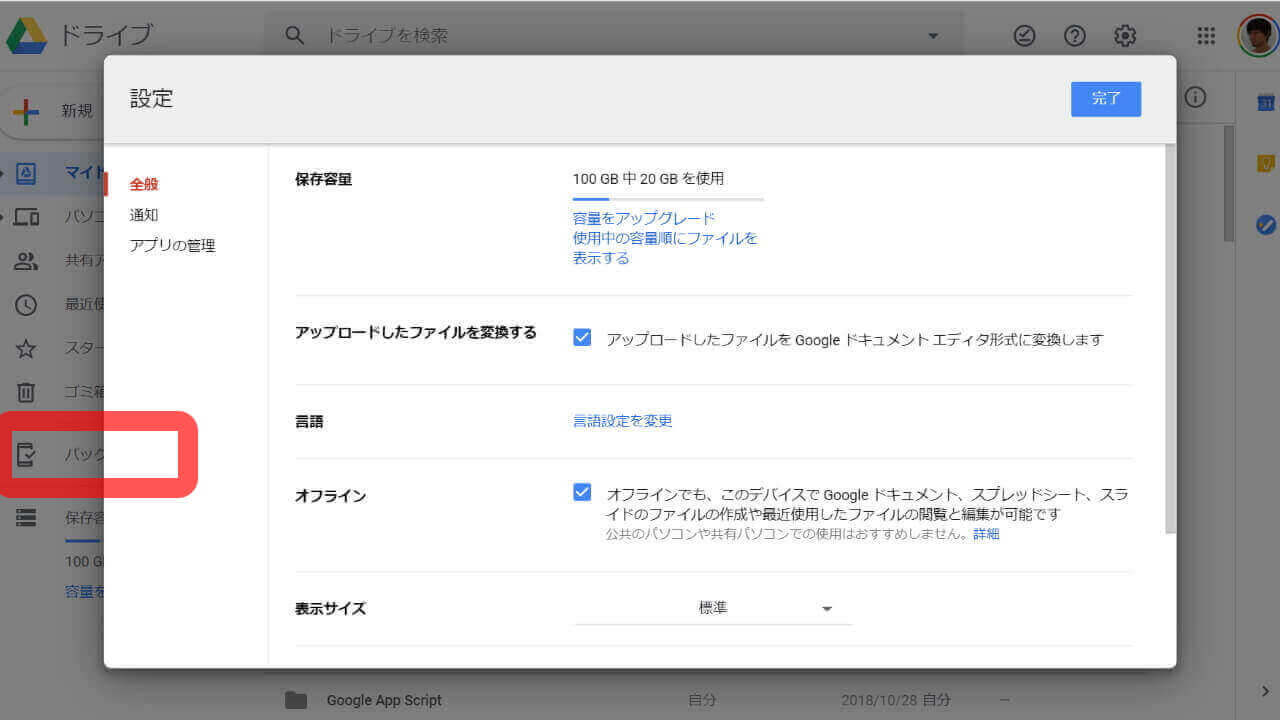Expand the side panel chevron at bottom right
Image resolution: width=1280 pixels, height=720 pixels.
(x=1265, y=691)
